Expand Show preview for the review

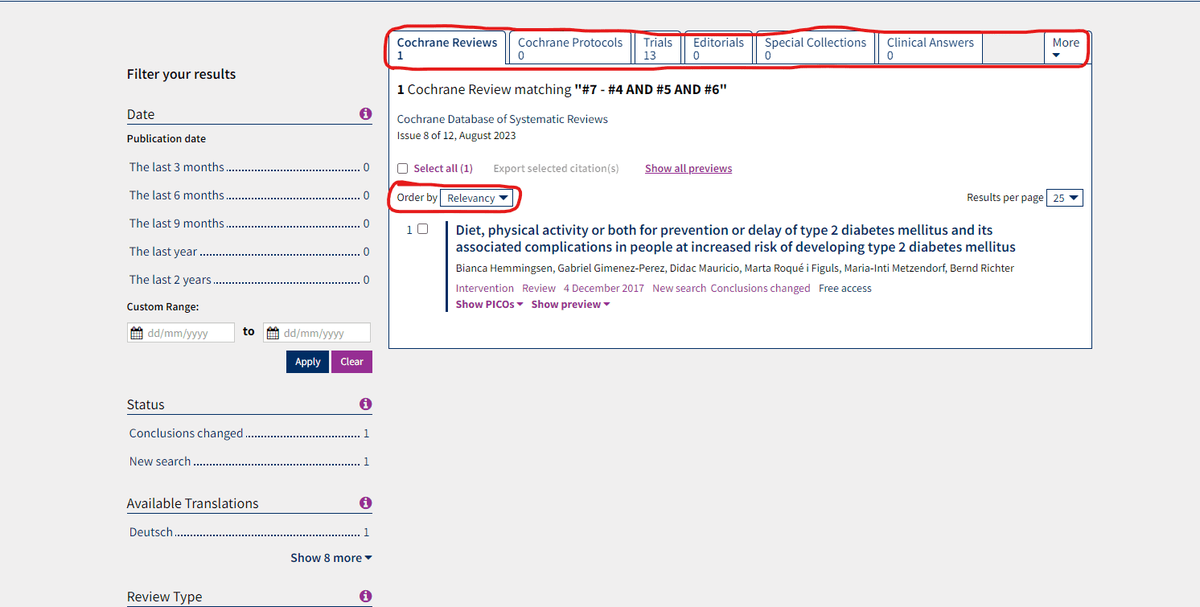[x=570, y=304]
